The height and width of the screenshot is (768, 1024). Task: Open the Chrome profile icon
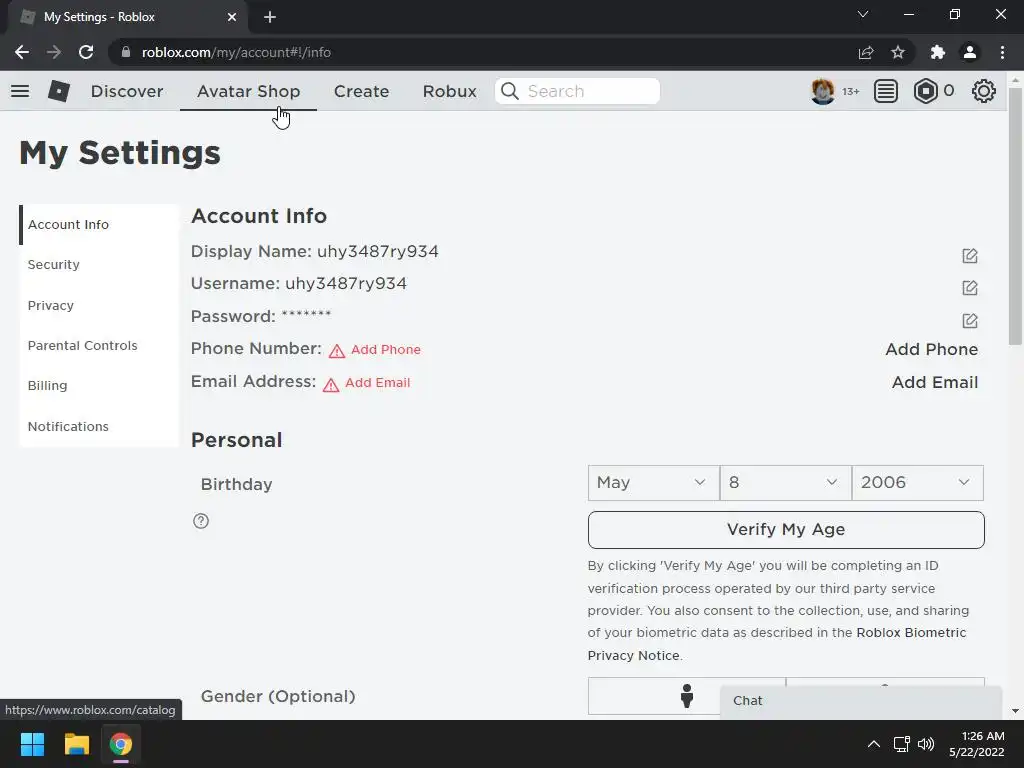pyautogui.click(x=970, y=52)
